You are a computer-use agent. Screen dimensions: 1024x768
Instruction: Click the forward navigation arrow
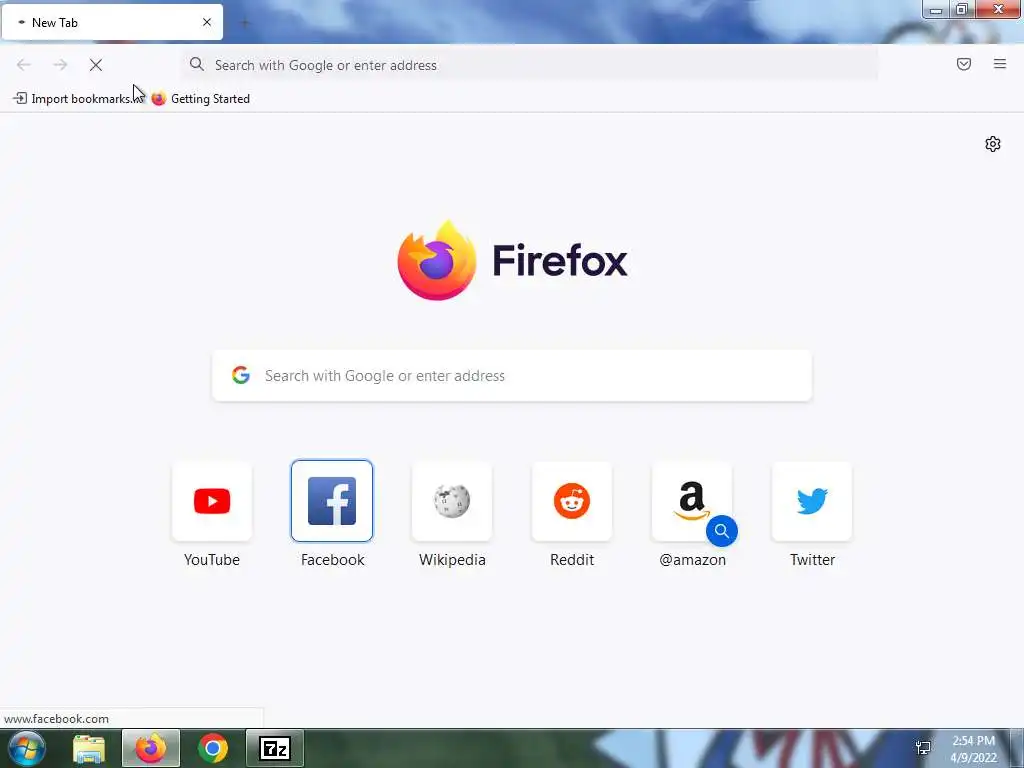[x=60, y=65]
